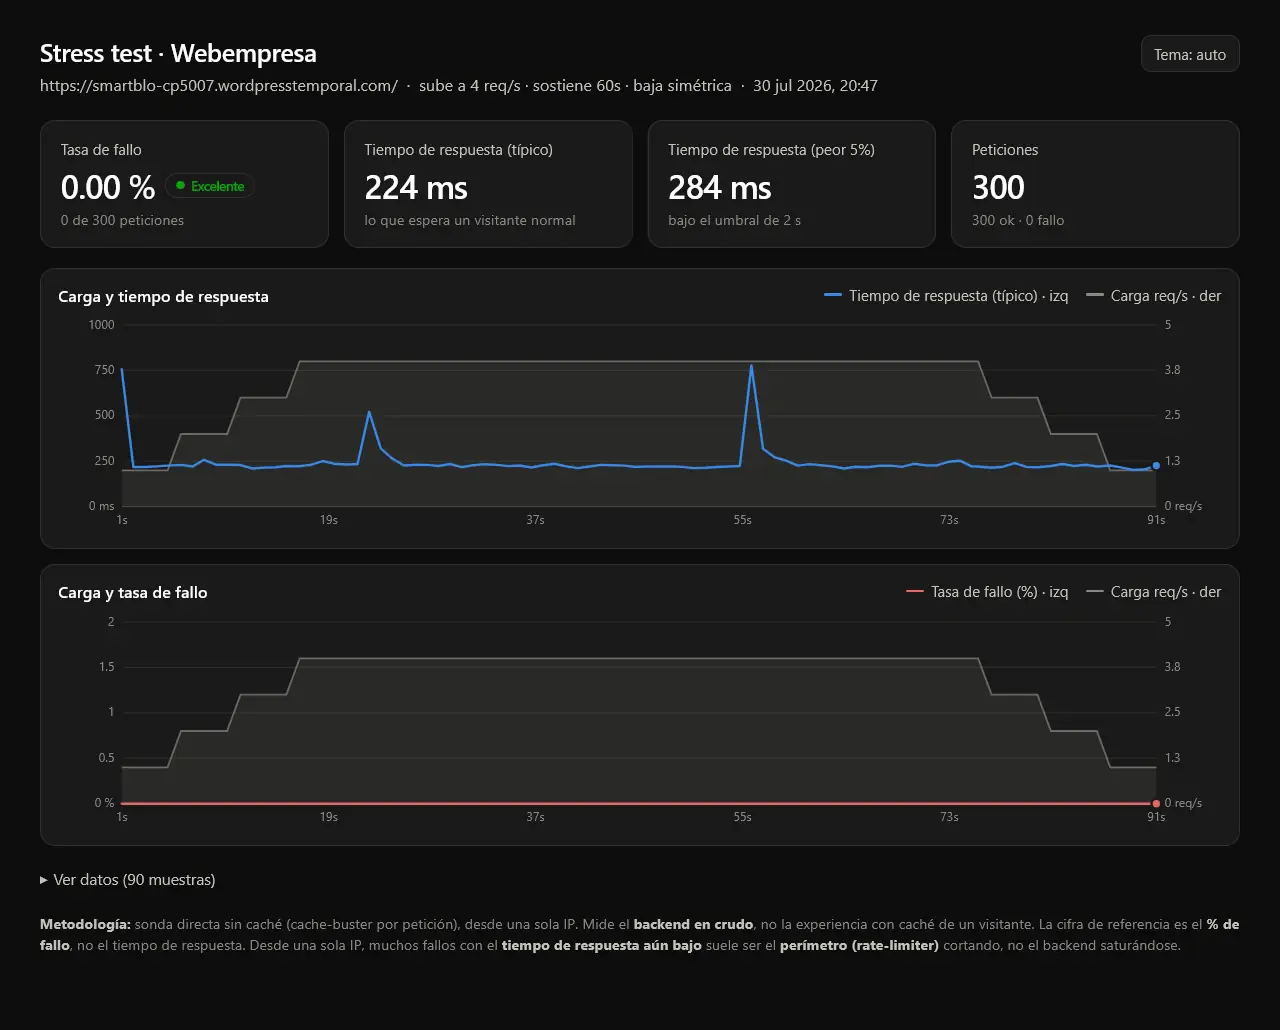
Task: Select the test URL smartblo-cp5007.wordpresstemporal.com
Action: pos(219,86)
